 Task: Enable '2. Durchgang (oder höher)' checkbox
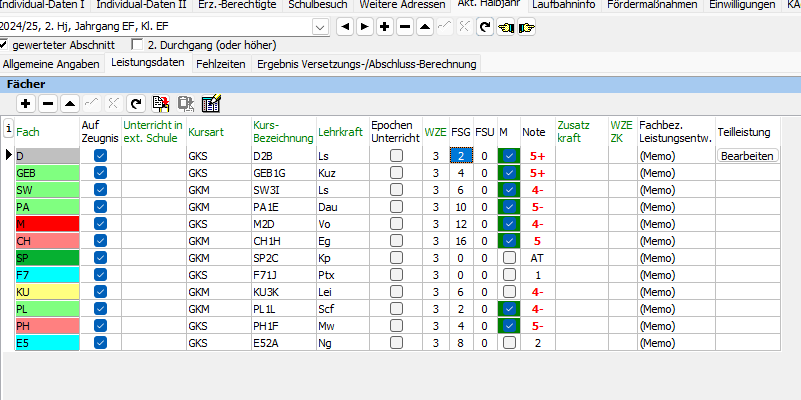tap(137, 44)
